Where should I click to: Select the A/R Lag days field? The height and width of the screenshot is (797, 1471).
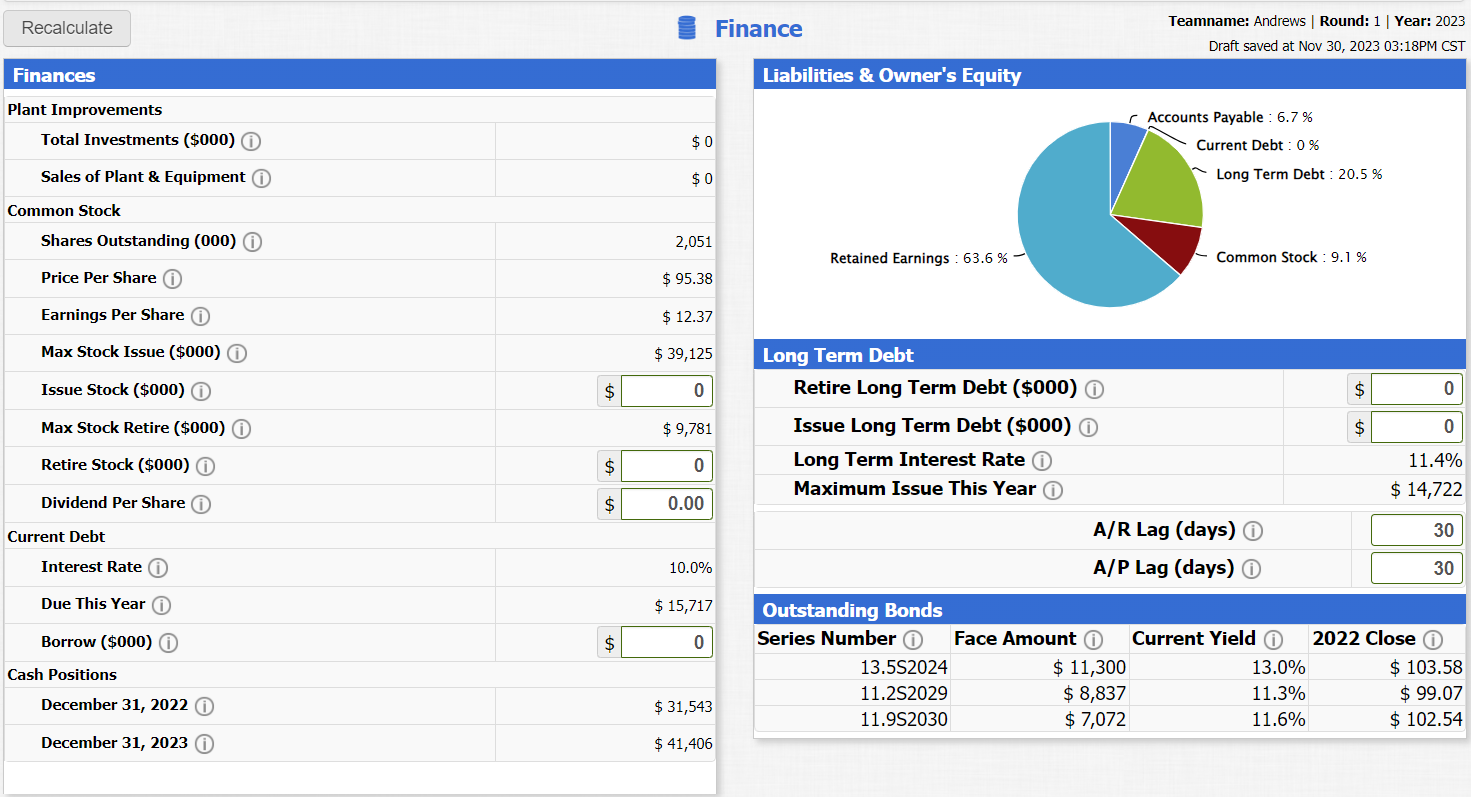pyautogui.click(x=1416, y=530)
